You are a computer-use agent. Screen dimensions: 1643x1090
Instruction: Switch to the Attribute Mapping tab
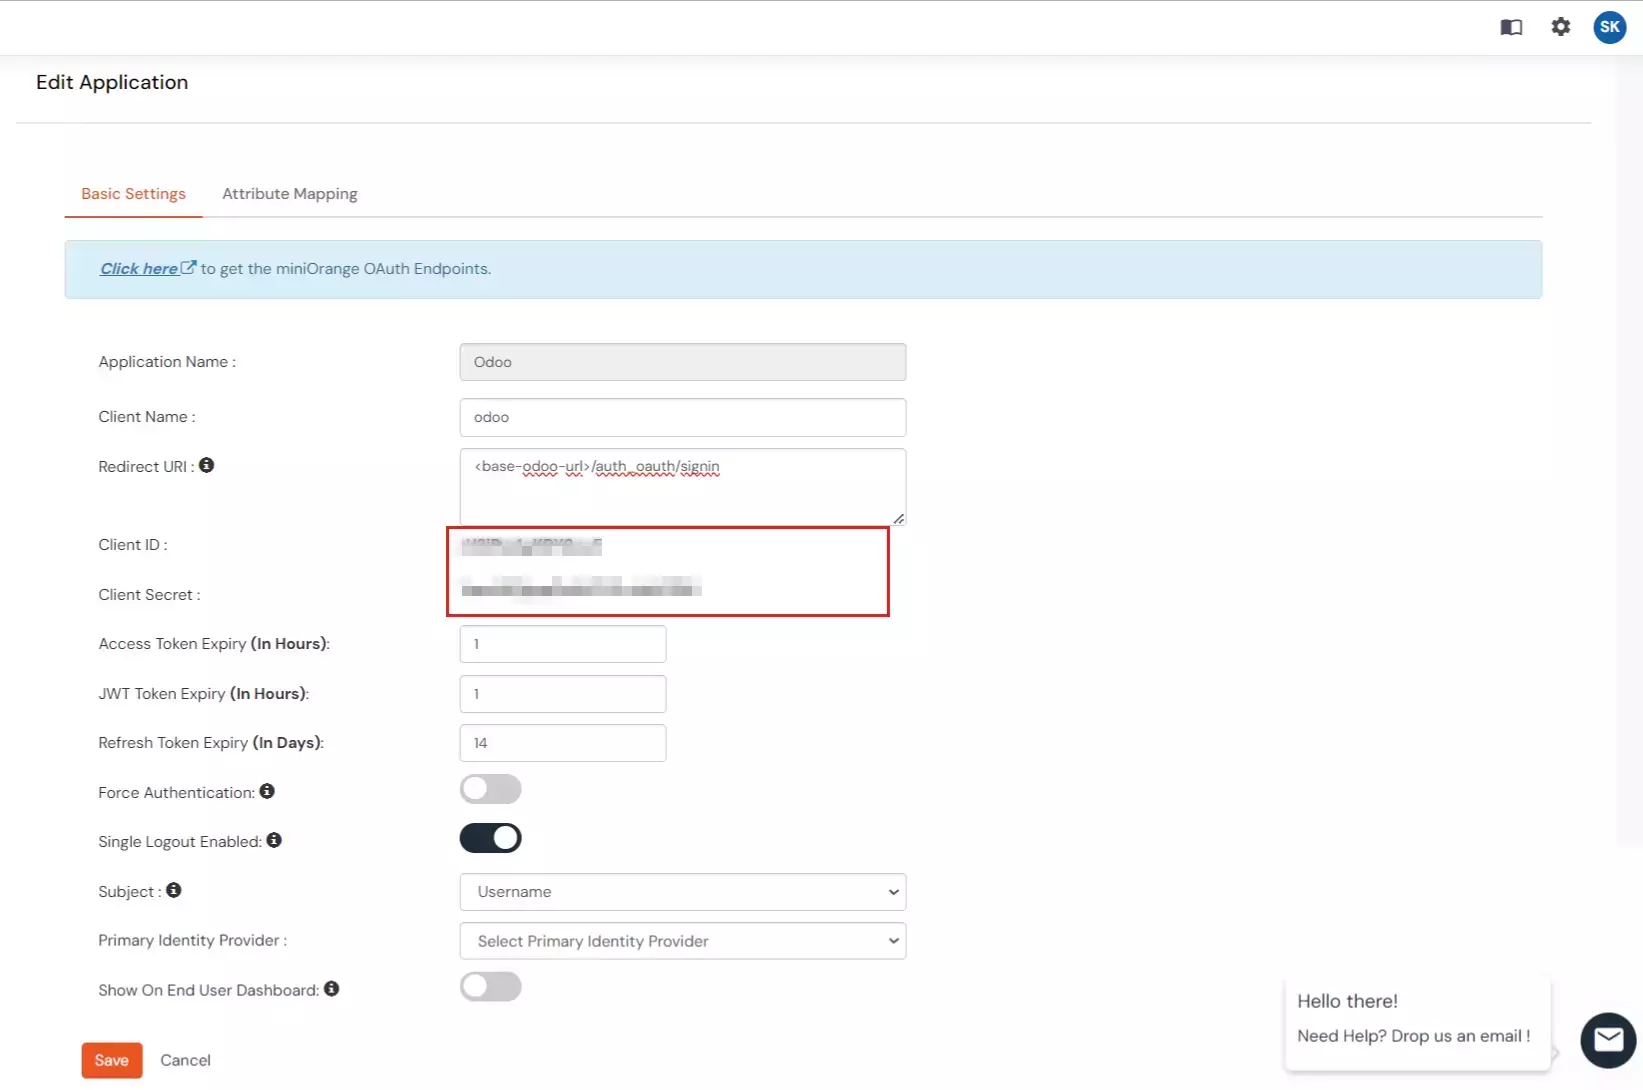[289, 194]
